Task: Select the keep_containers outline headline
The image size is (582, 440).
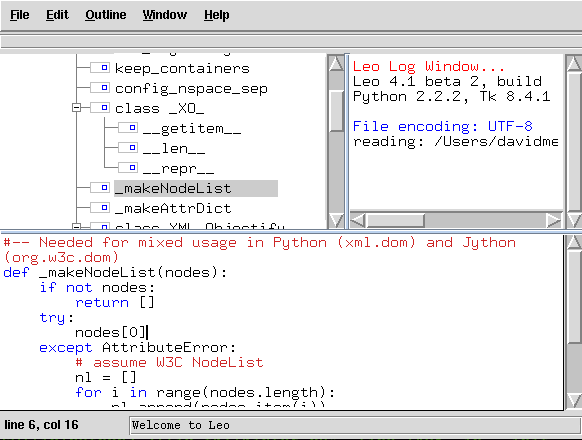Action: [182, 68]
